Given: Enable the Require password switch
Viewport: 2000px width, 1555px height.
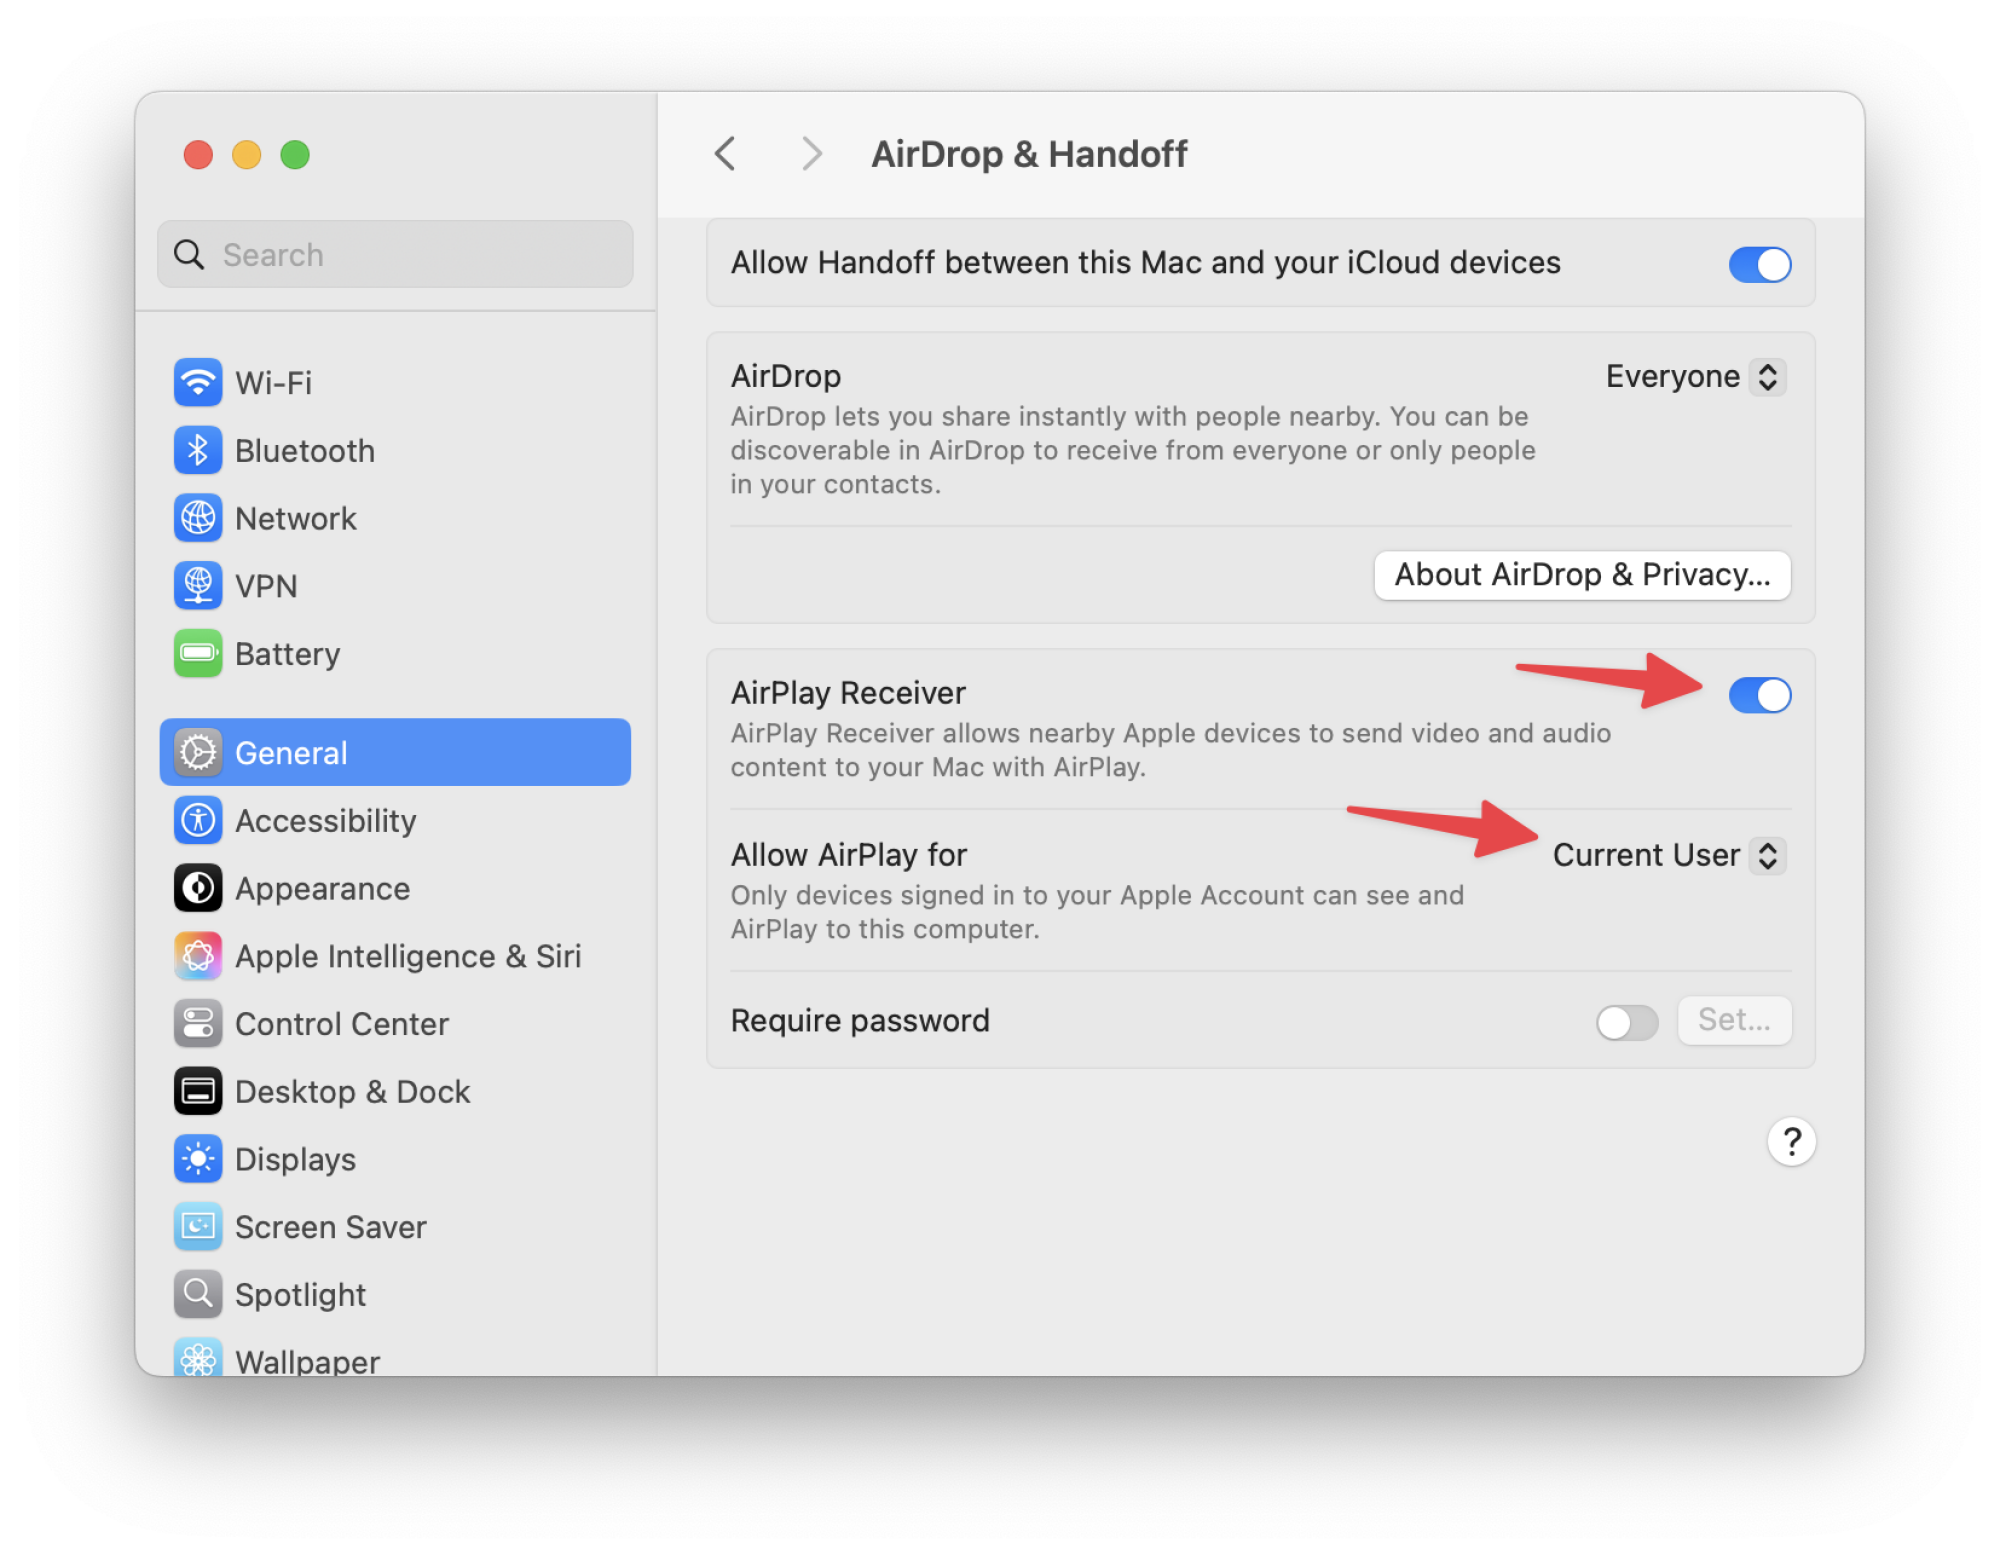Looking at the screenshot, I should pos(1627,1022).
